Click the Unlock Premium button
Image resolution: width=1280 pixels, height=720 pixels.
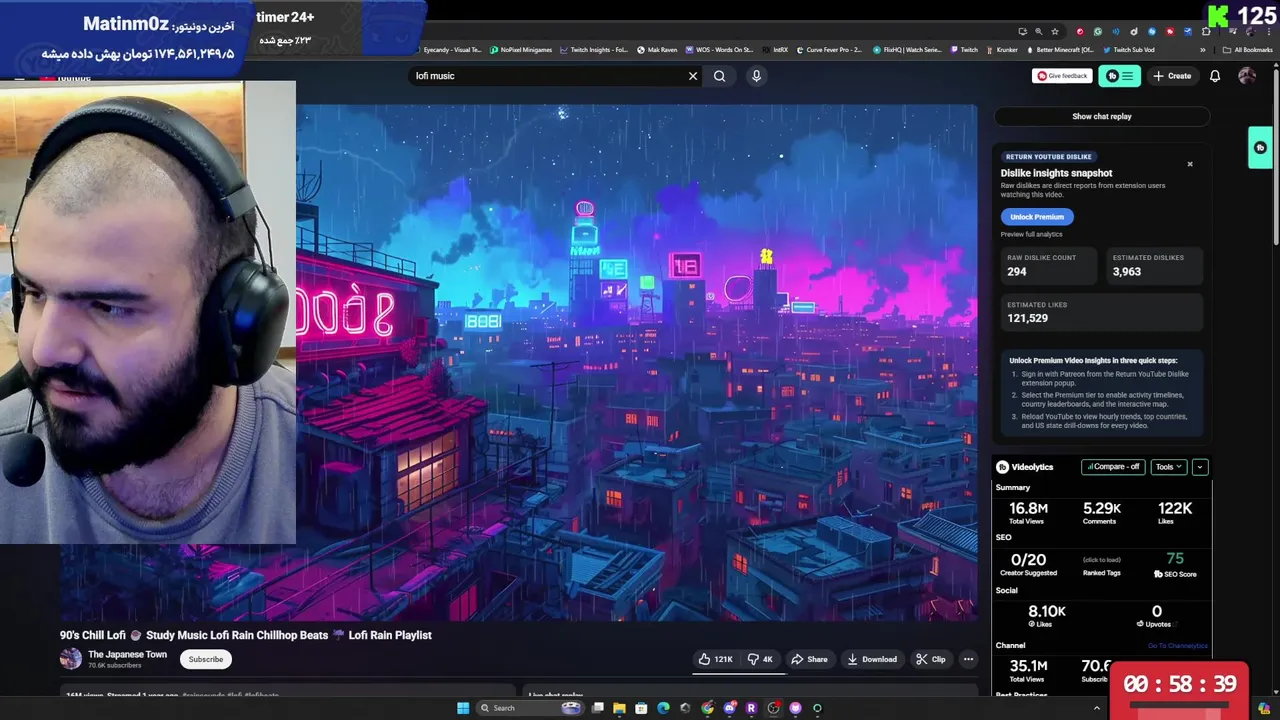click(x=1037, y=217)
